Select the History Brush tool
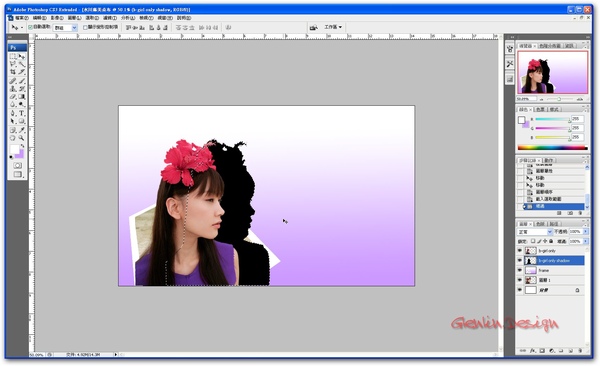Image resolution: width=600 pixels, height=366 pixels. point(22,88)
